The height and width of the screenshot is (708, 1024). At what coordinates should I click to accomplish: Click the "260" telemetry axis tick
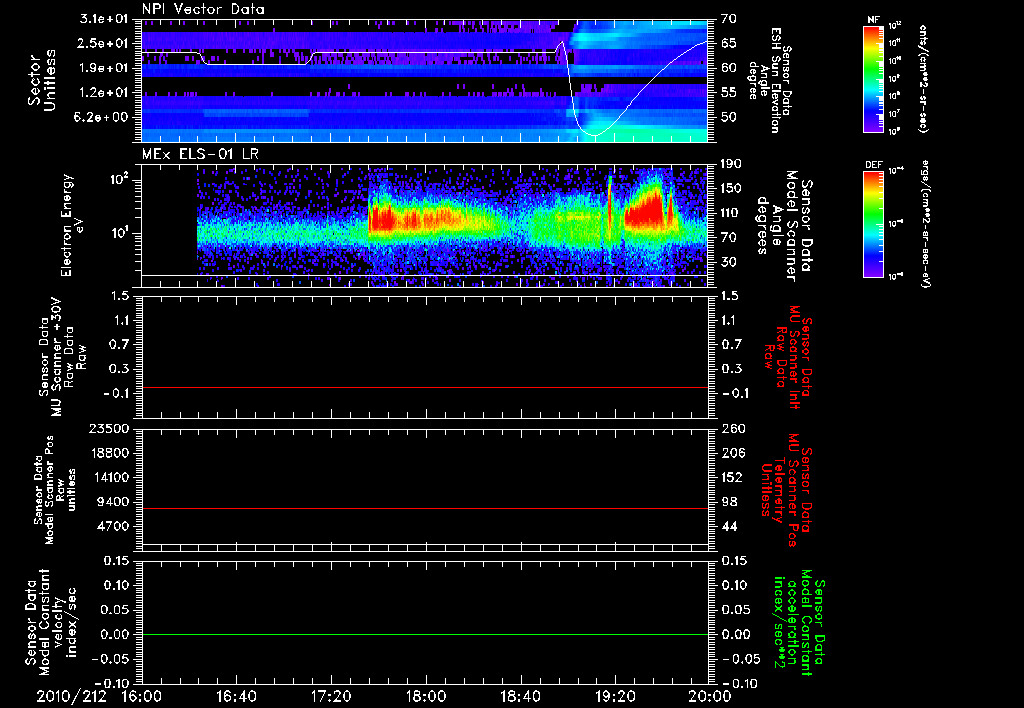(x=731, y=428)
